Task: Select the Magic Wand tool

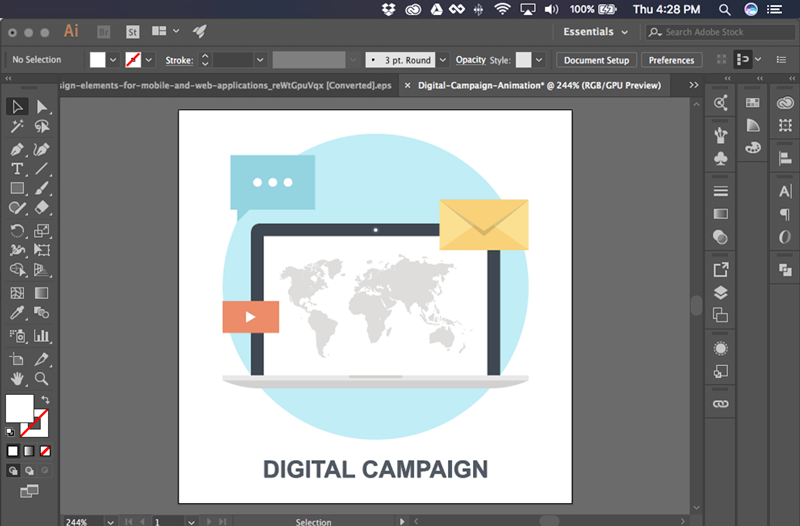Action: coord(17,127)
